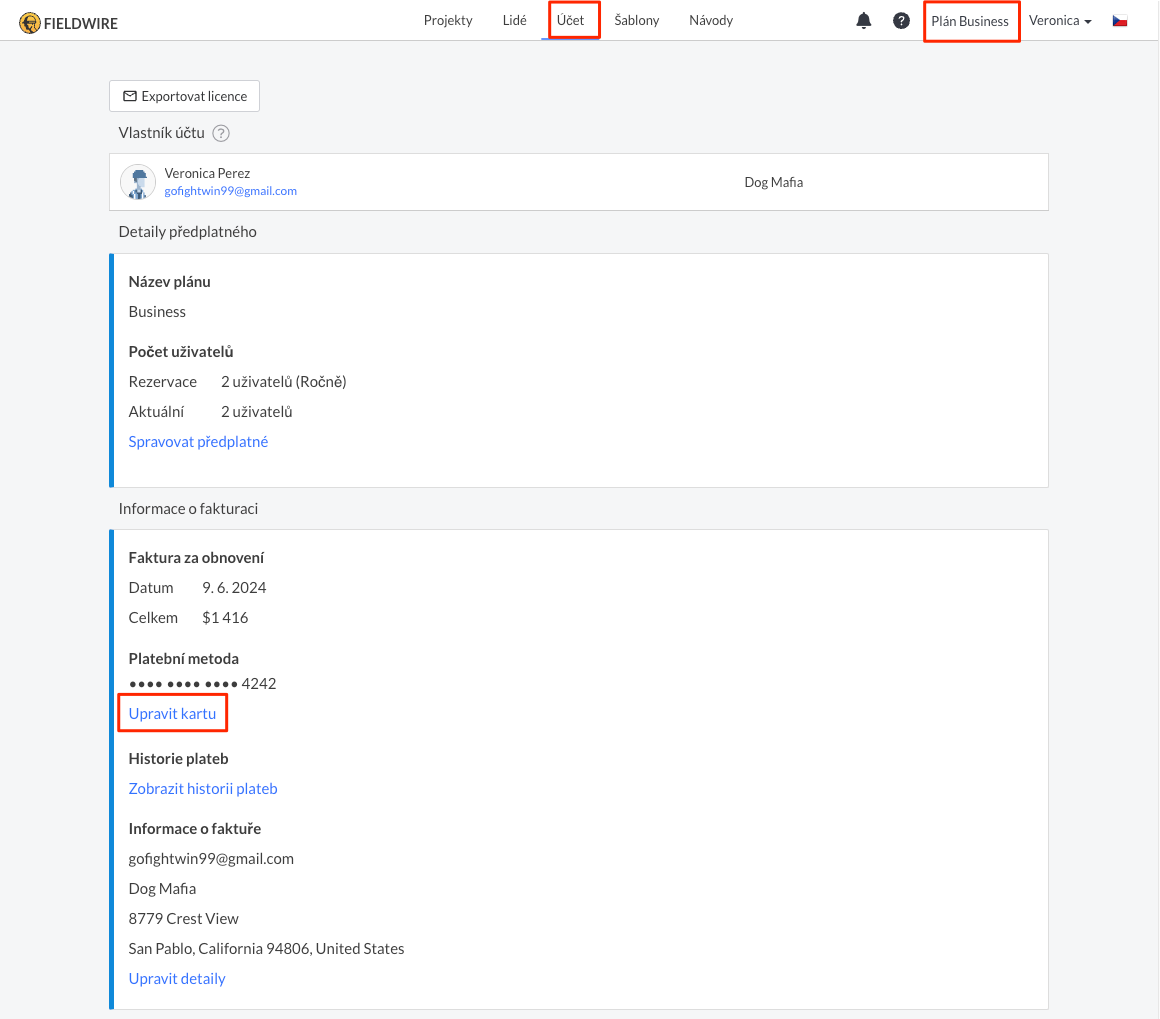
Task: Click the Spravovat předplatné link
Action: (x=198, y=442)
